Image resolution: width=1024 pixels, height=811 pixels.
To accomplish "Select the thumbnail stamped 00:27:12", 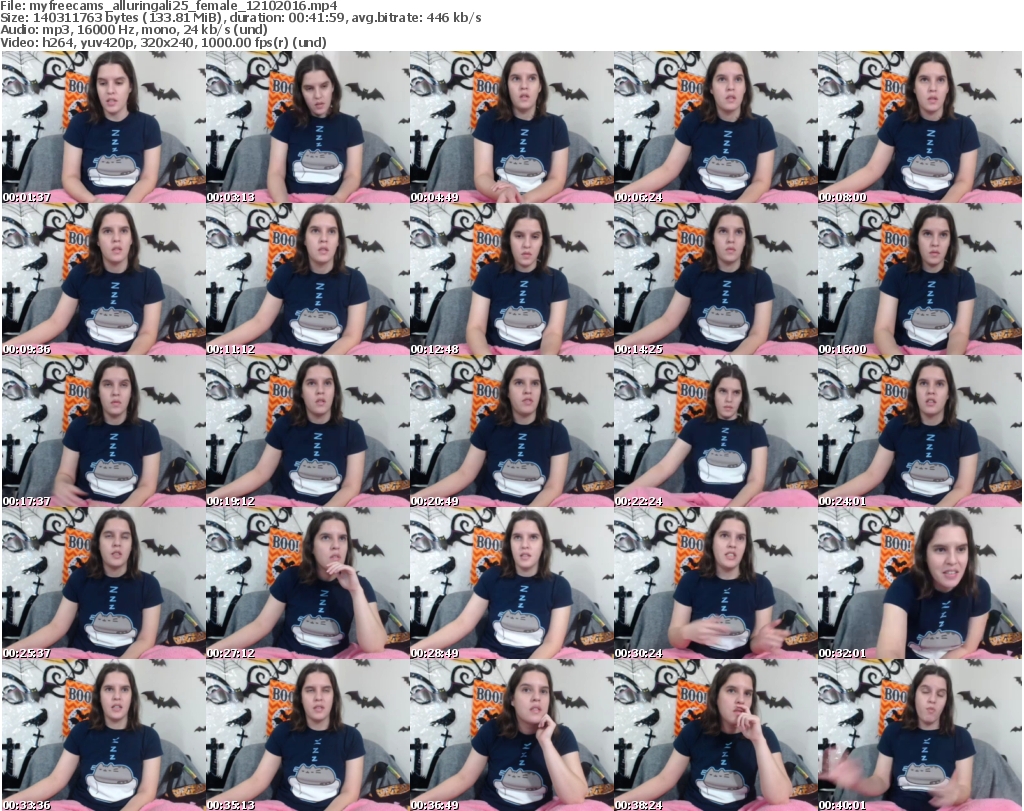I will point(308,584).
